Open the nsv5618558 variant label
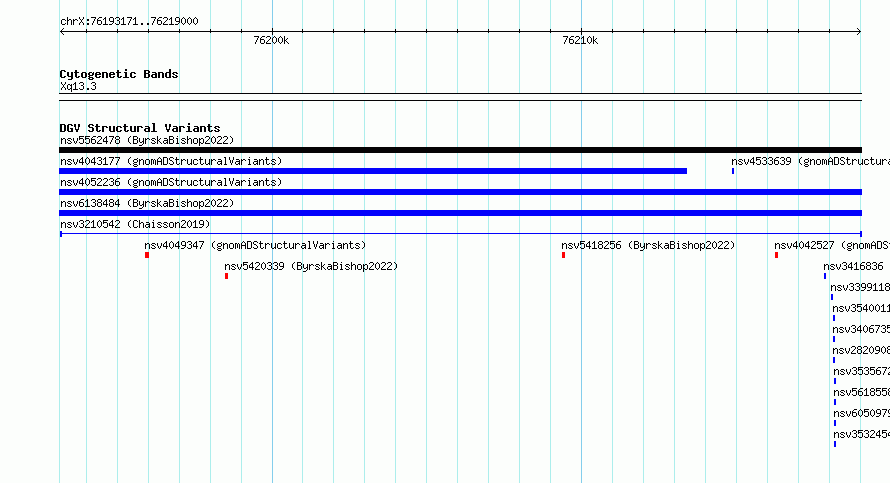 pyautogui.click(x=862, y=392)
